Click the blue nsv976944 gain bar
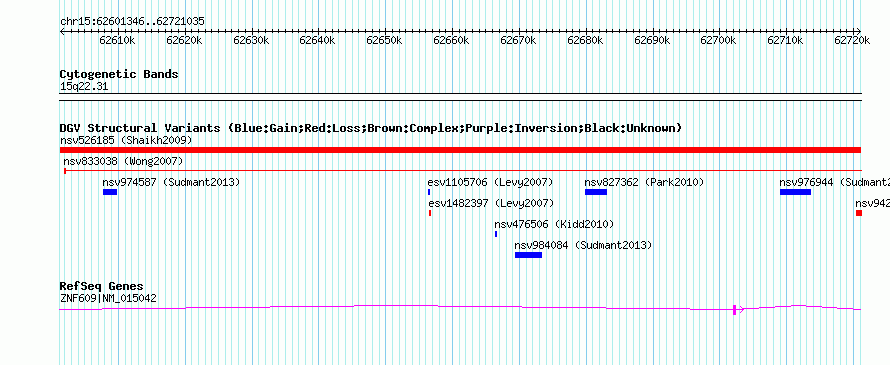 [795, 192]
